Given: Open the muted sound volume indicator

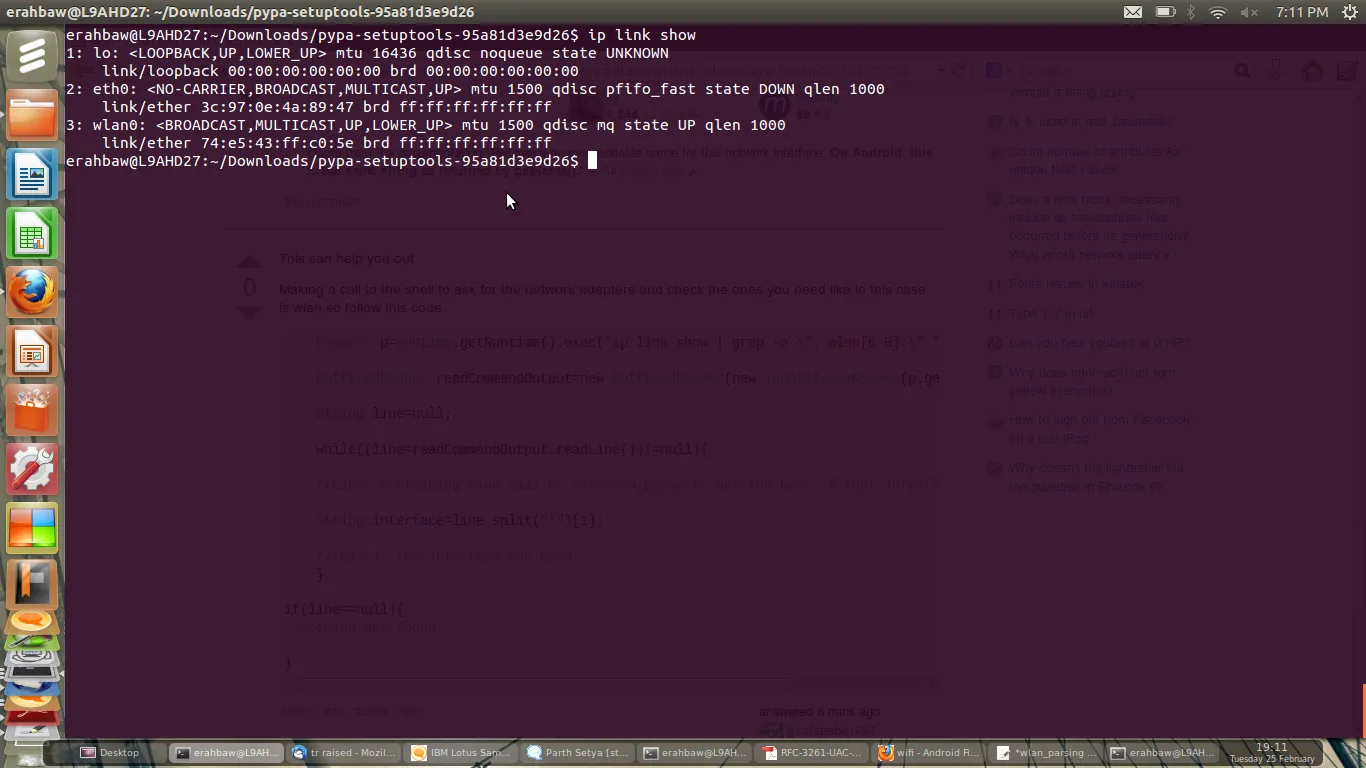Looking at the screenshot, I should [1249, 12].
